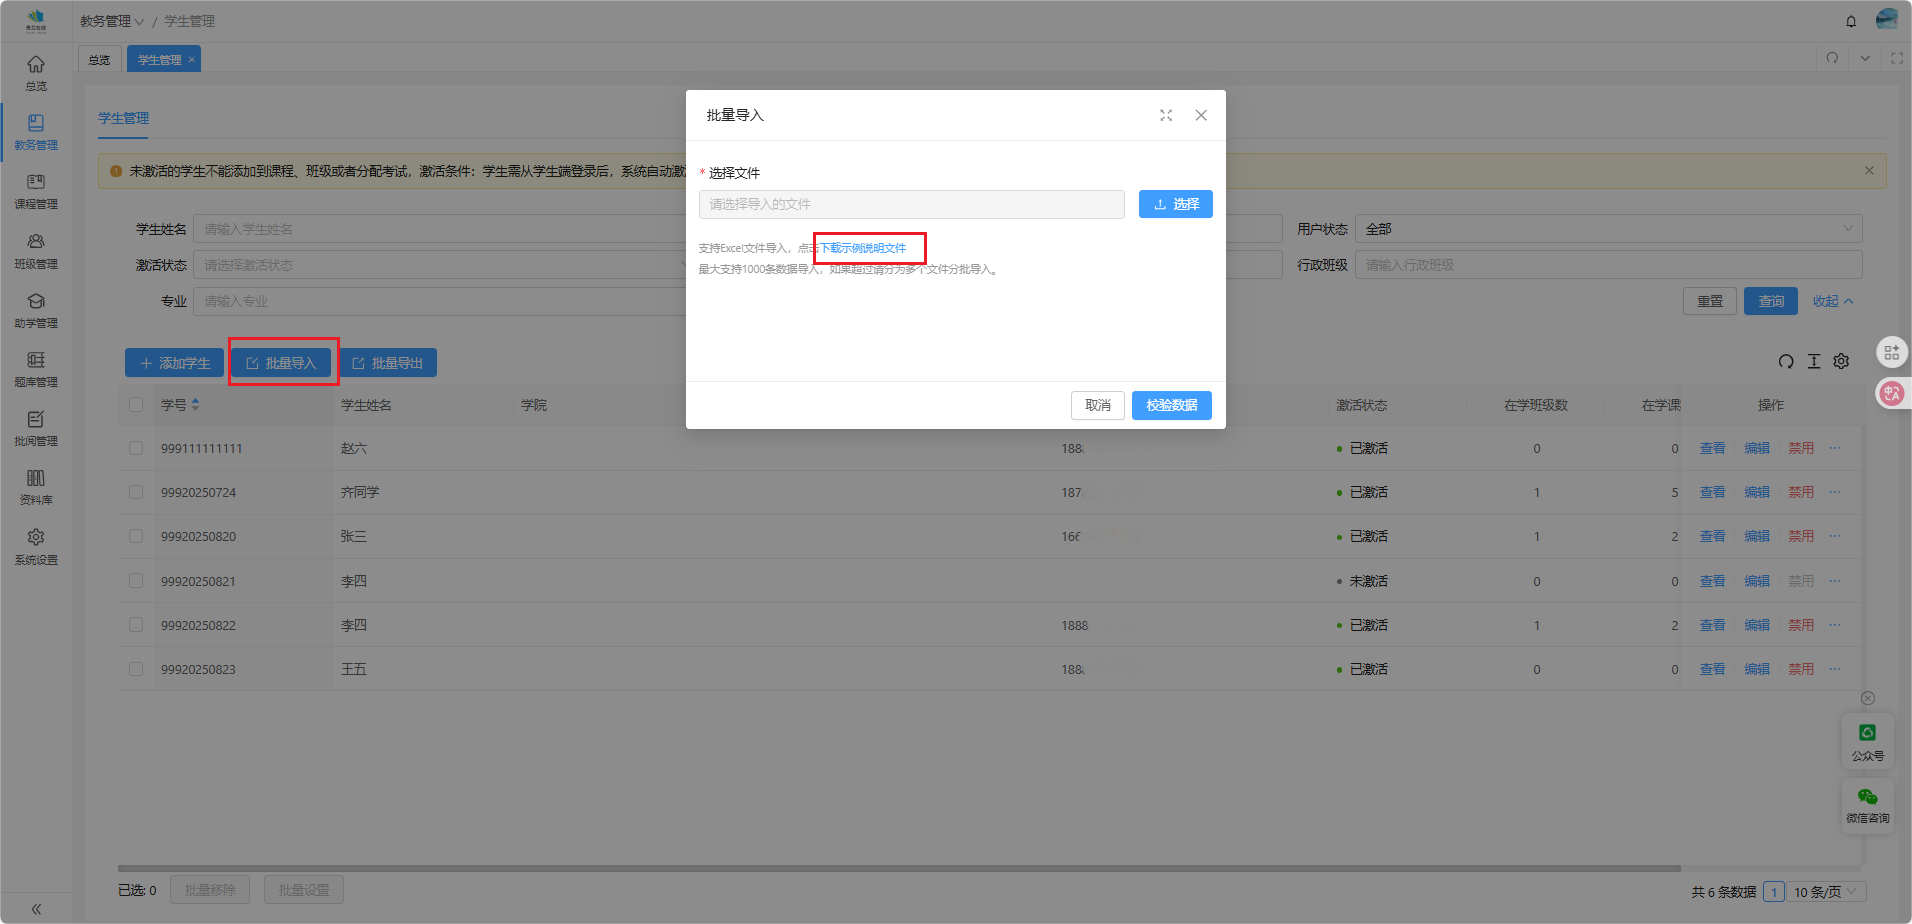Viewport: 1912px width, 924px height.
Task: Click the table refresh icon
Action: click(x=1786, y=362)
